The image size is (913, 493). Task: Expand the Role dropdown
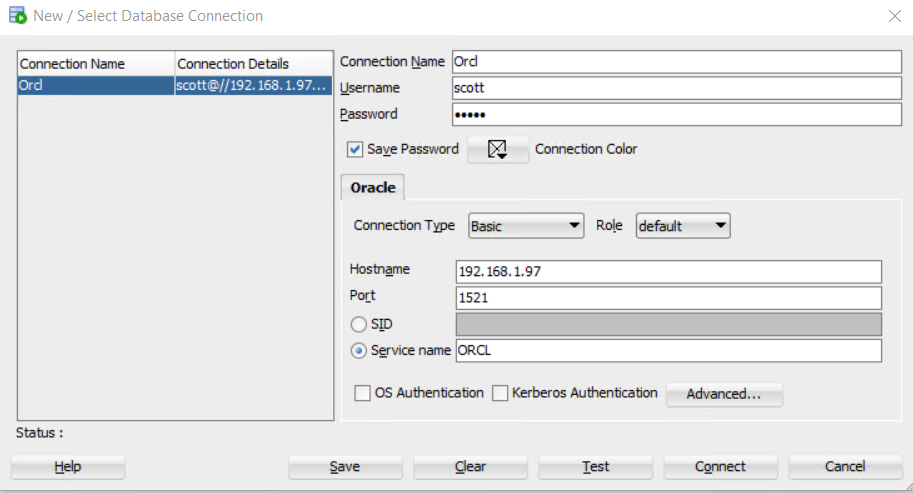683,226
